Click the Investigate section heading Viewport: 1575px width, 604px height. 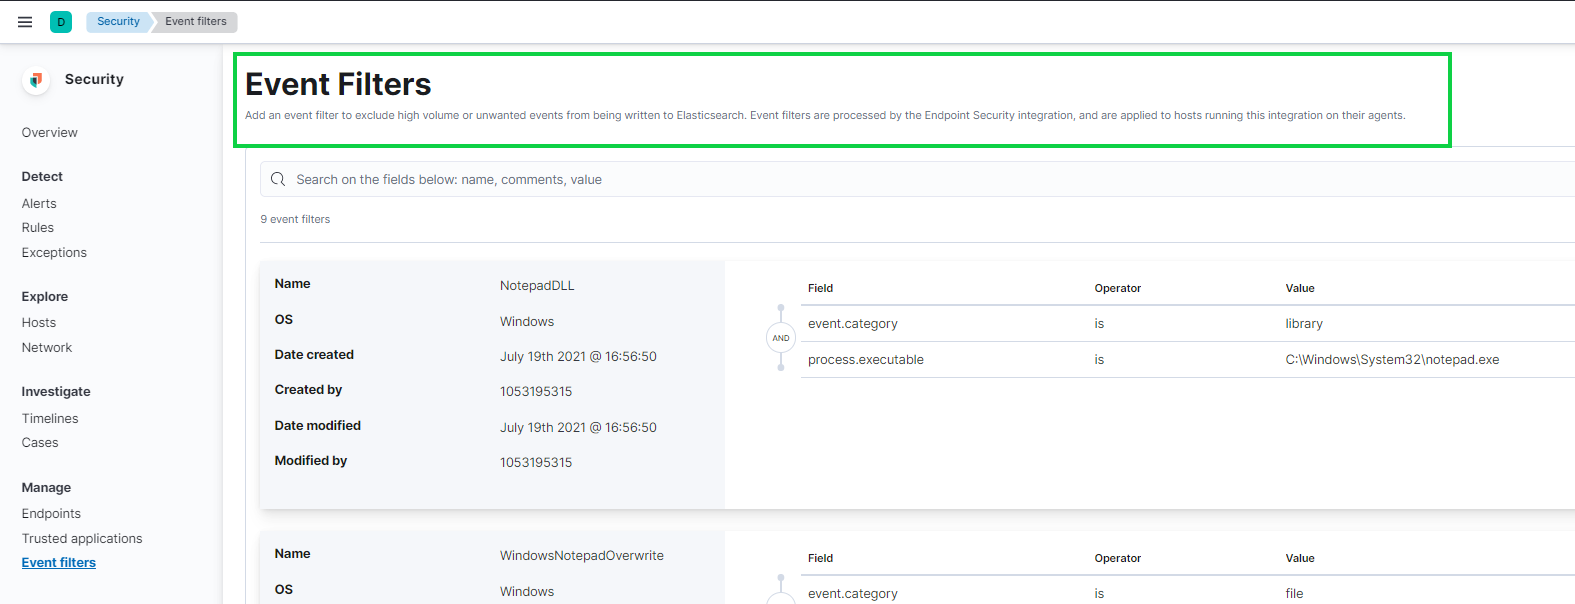point(56,391)
